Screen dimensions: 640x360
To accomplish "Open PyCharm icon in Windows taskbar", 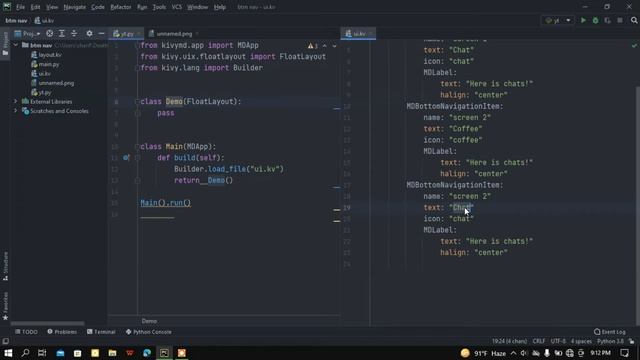I will coord(164,353).
